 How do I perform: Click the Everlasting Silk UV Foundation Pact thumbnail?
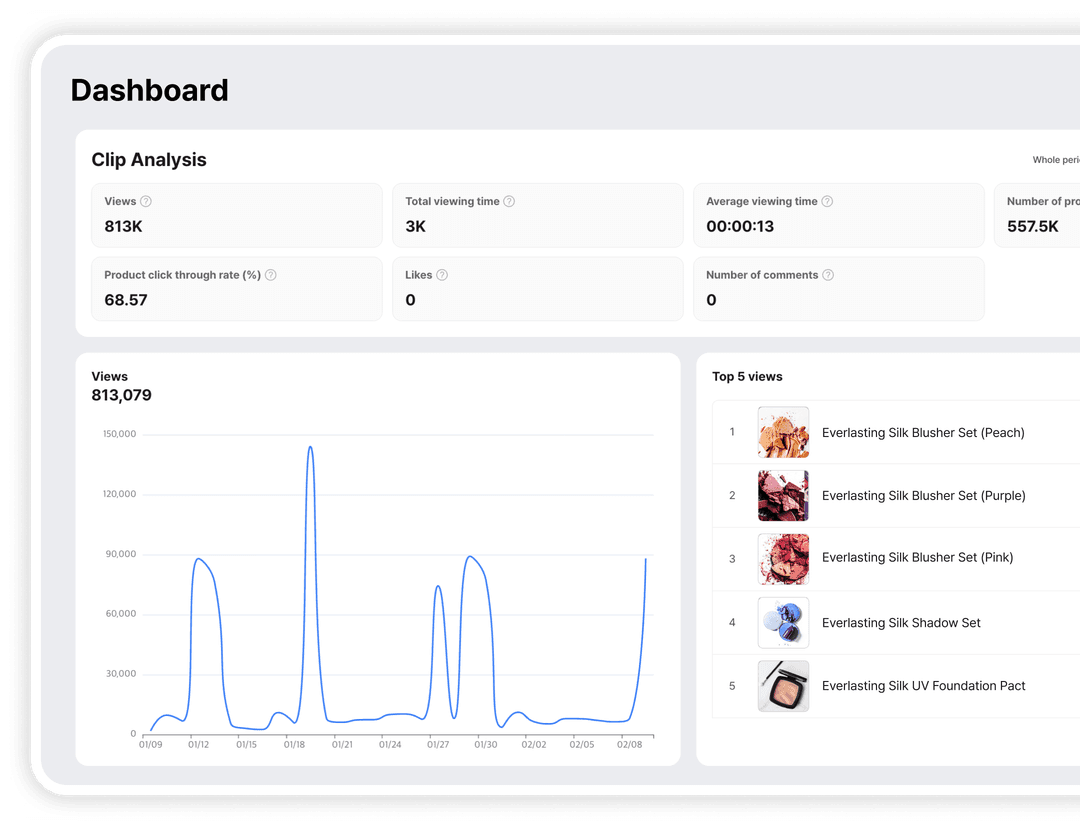tap(783, 686)
